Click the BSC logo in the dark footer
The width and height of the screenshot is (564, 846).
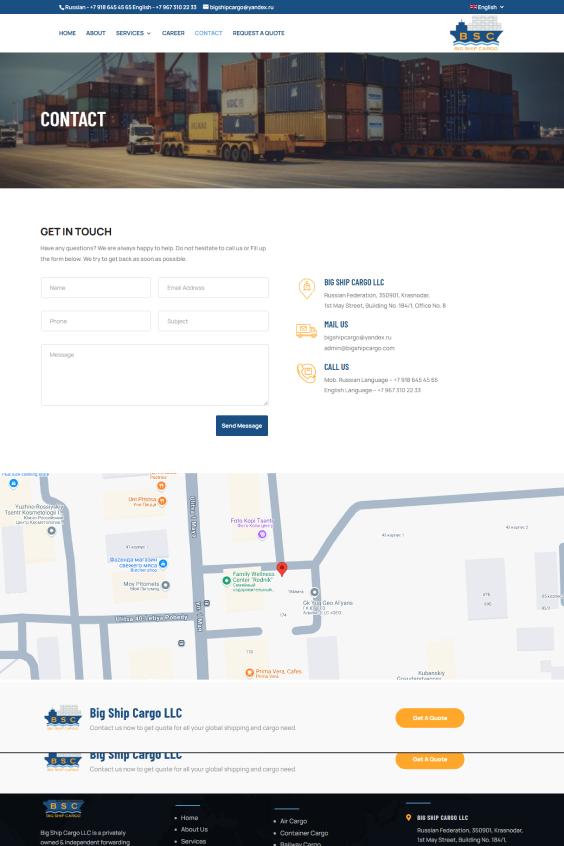coord(64,808)
